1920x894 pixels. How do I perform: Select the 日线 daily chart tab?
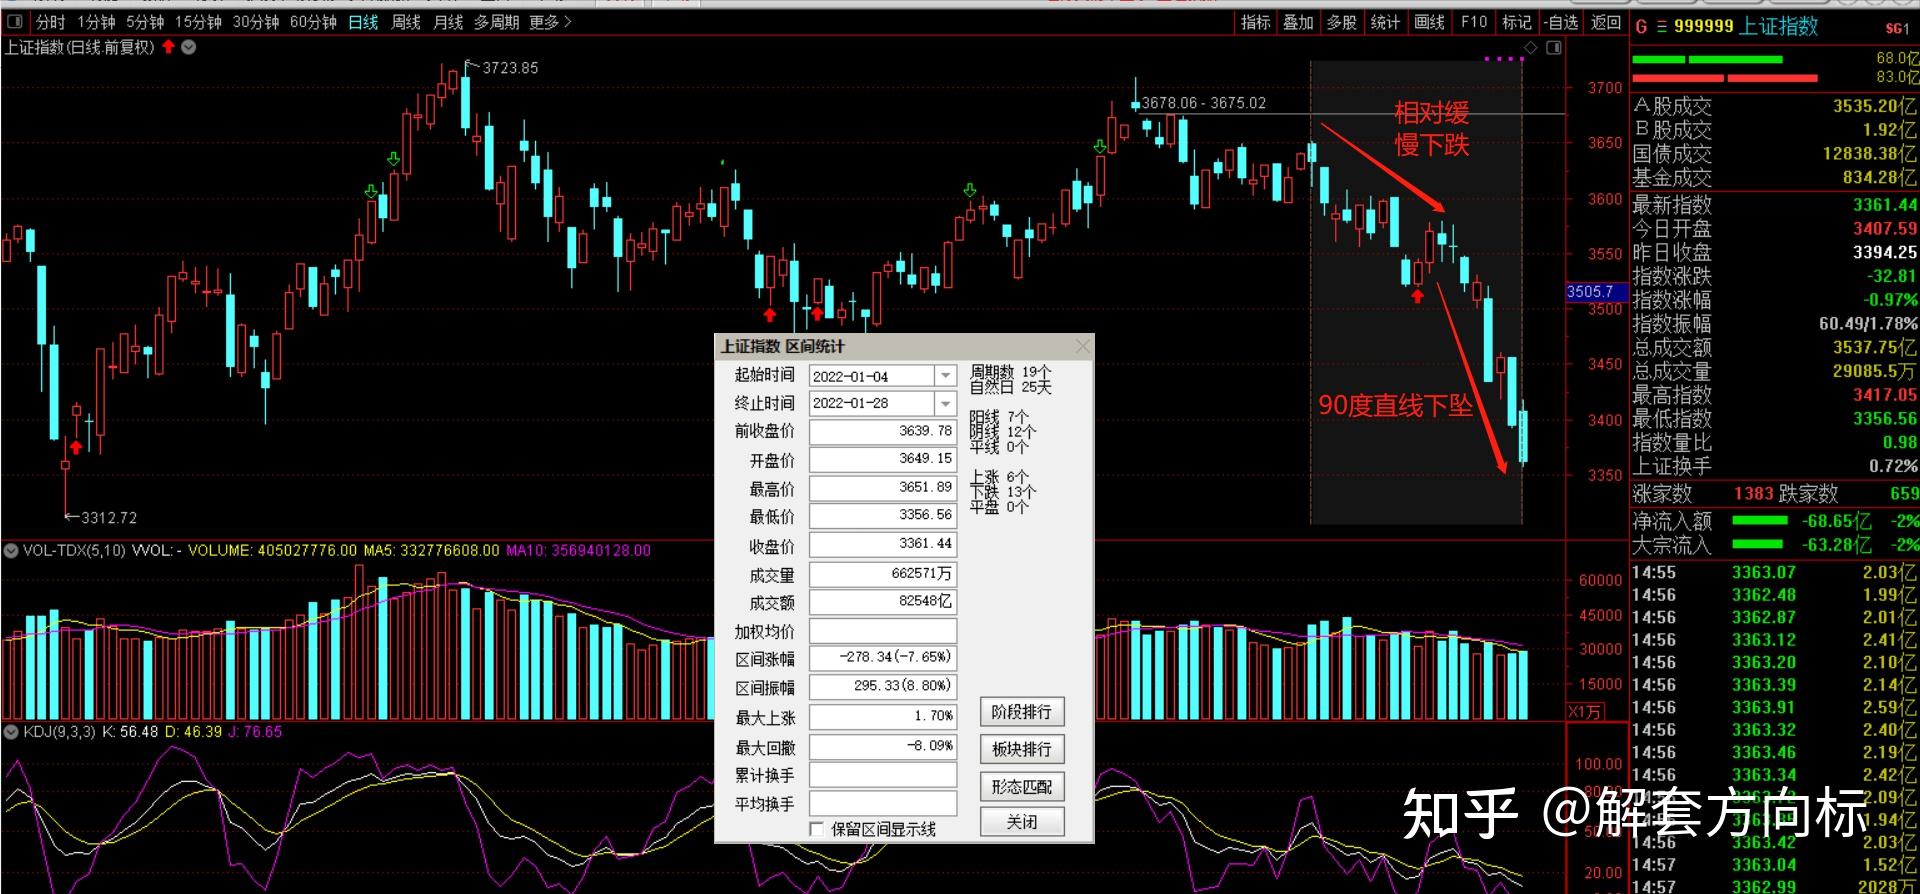point(363,22)
